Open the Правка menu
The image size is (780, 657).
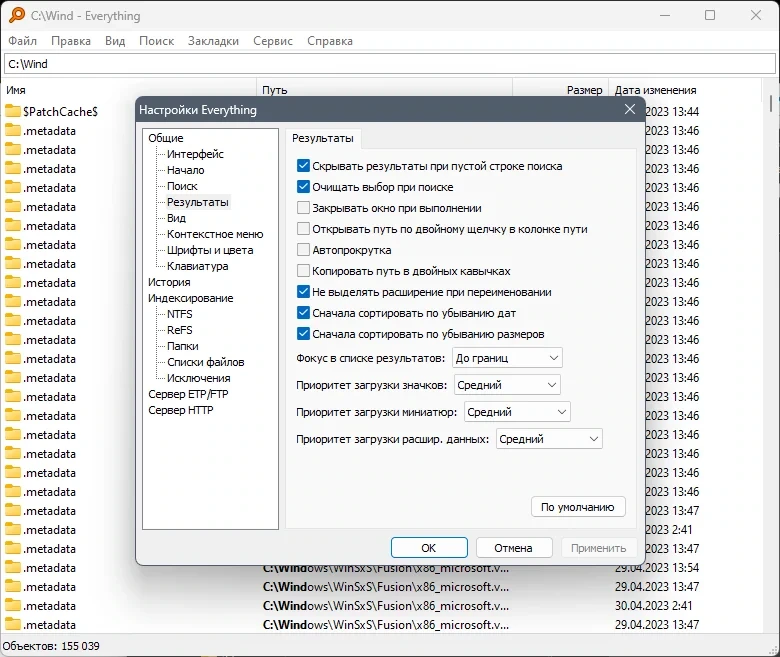[x=71, y=41]
